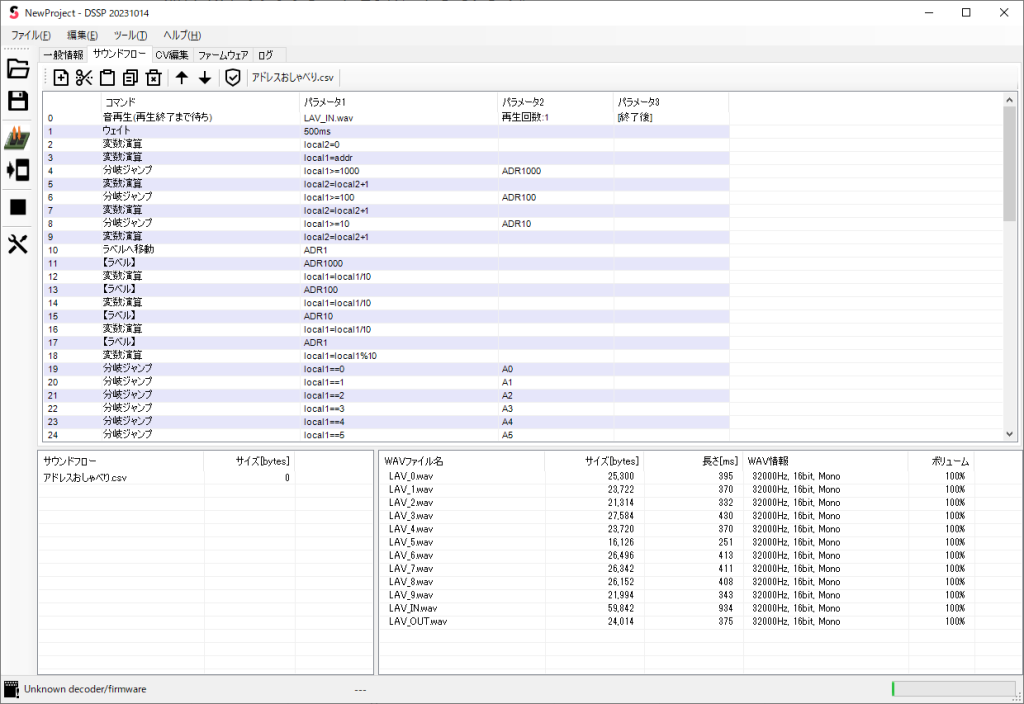Open the wrench and screwdriver tools icon
Viewport: 1024px width, 704px height.
(x=18, y=244)
